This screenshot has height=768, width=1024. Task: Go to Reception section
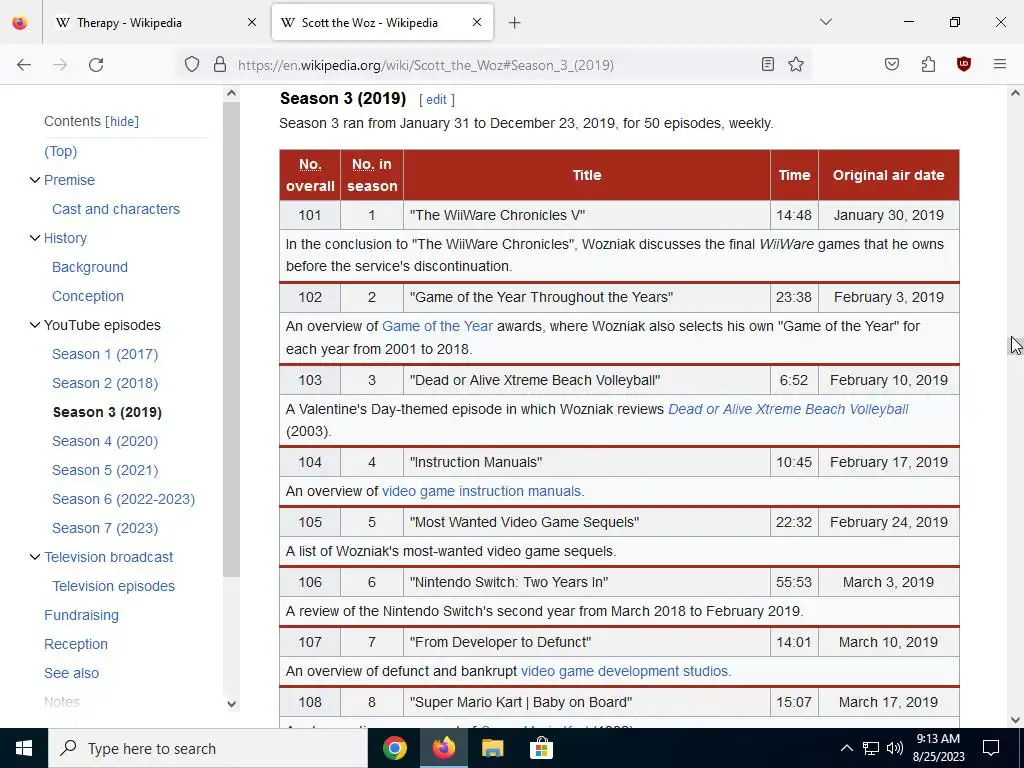click(76, 644)
